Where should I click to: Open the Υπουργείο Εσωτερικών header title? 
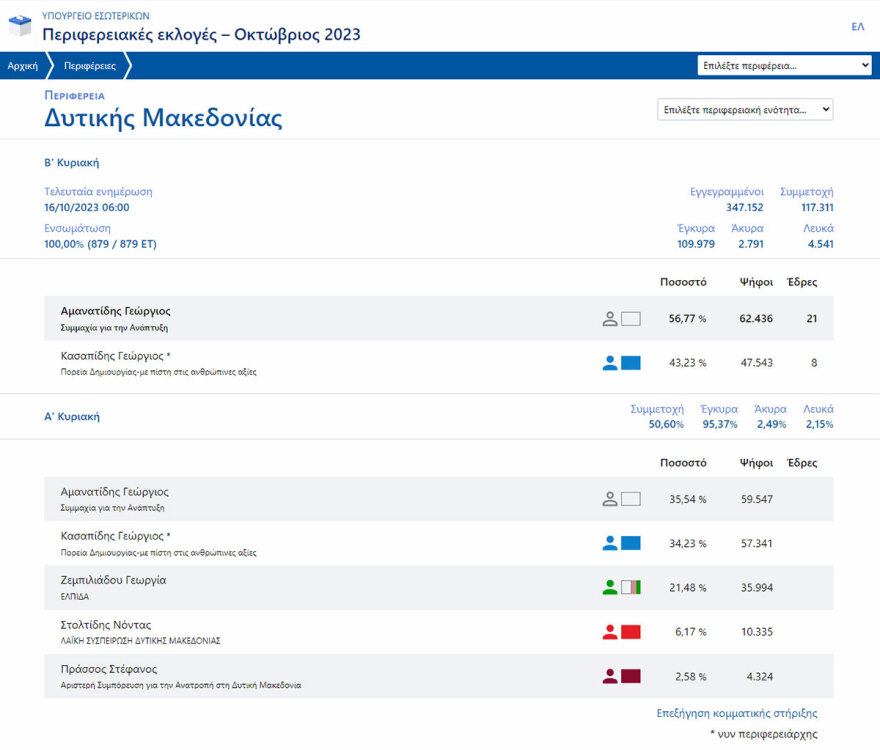pos(96,16)
